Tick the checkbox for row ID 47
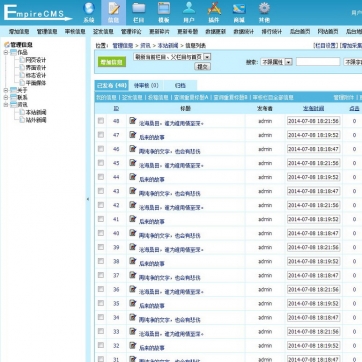 101,135
